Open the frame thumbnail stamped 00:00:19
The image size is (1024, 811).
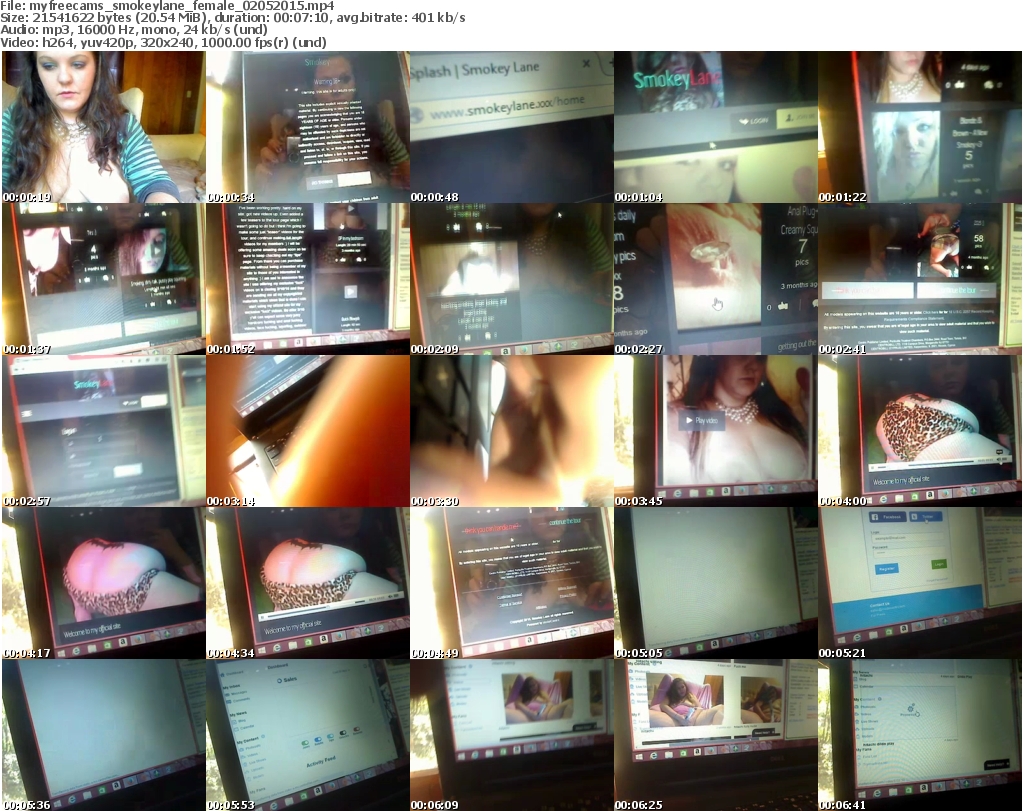[x=104, y=127]
